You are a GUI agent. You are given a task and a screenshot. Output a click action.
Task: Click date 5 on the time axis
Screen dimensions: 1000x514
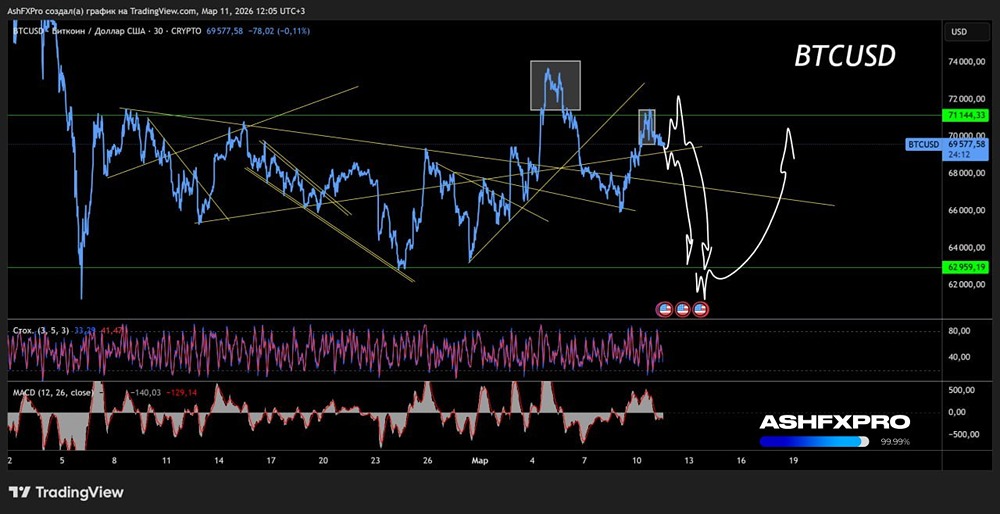(61, 460)
